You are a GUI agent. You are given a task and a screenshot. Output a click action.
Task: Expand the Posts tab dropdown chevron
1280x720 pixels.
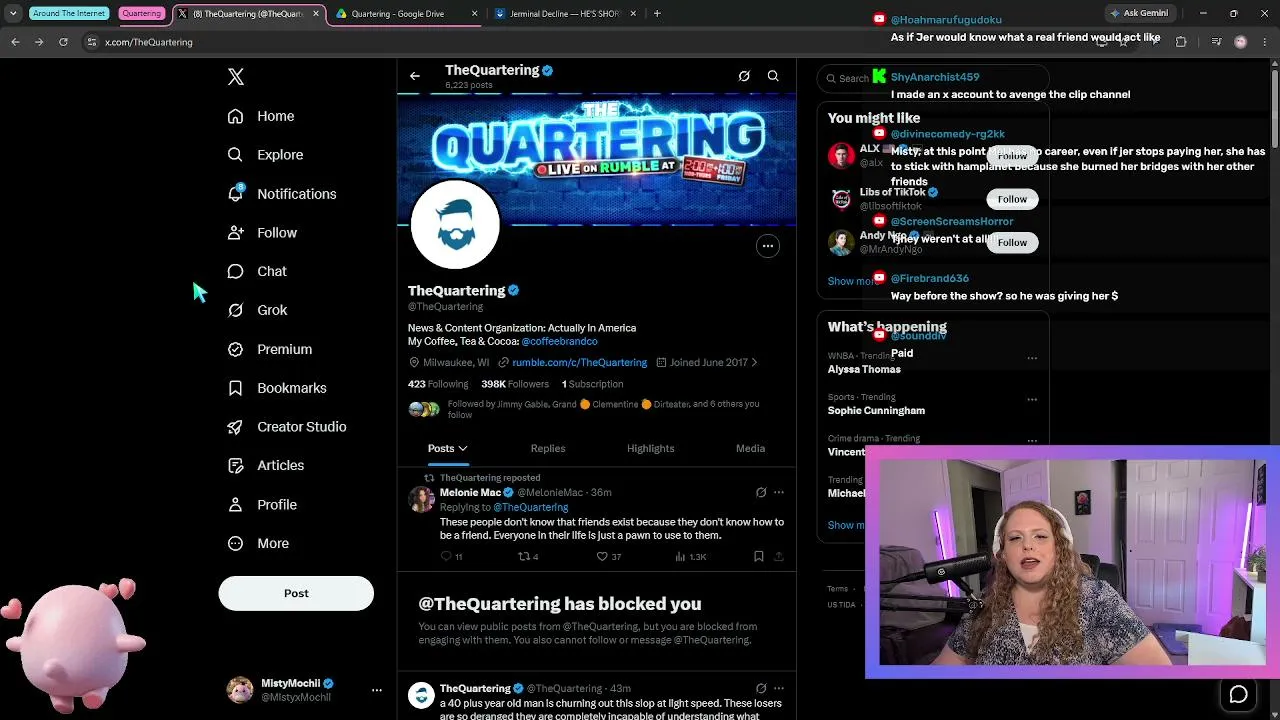tap(463, 449)
